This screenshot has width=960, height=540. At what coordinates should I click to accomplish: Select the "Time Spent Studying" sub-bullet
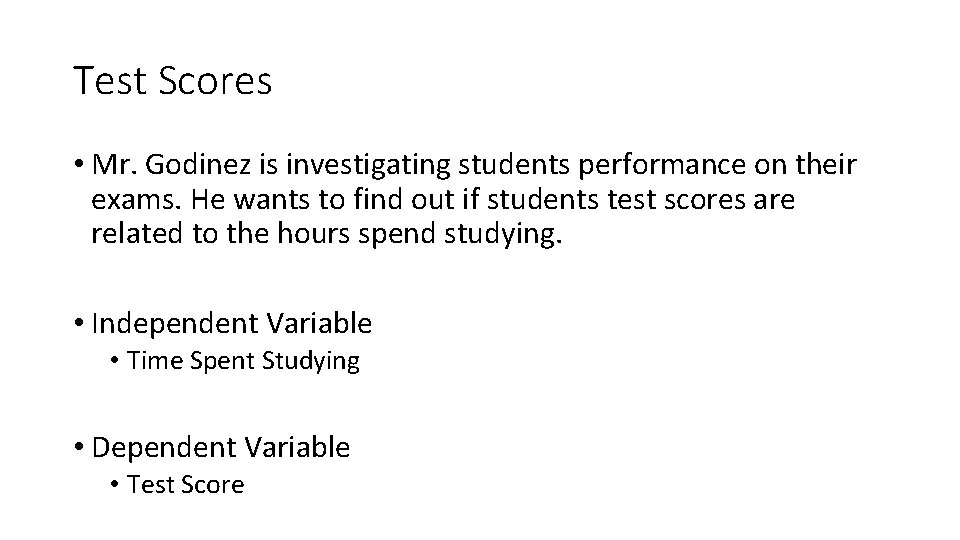tap(243, 361)
